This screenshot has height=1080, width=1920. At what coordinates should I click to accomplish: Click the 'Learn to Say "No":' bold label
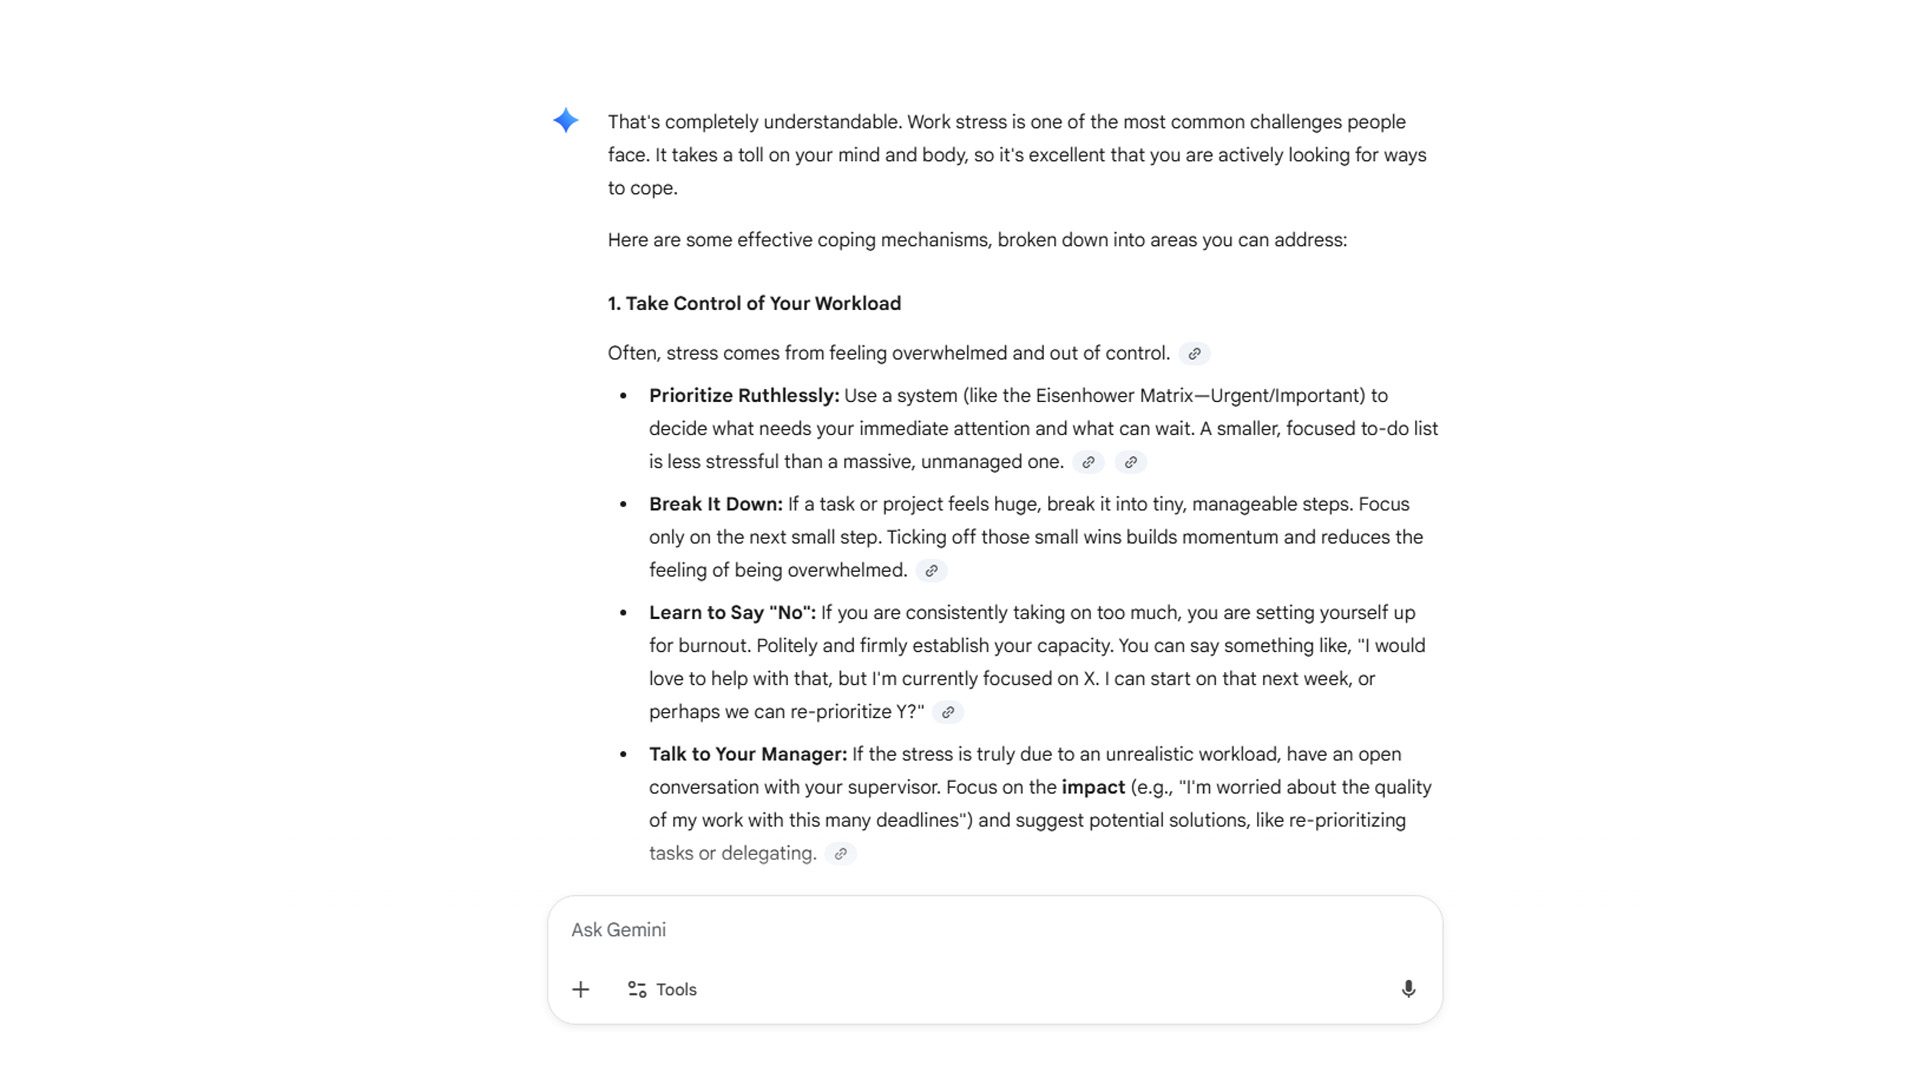(x=732, y=613)
